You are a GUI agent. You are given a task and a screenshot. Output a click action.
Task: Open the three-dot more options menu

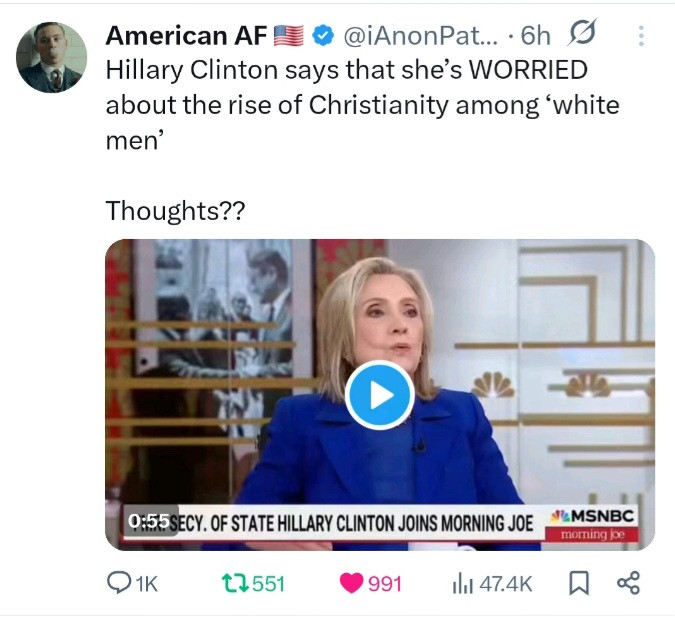pos(641,36)
